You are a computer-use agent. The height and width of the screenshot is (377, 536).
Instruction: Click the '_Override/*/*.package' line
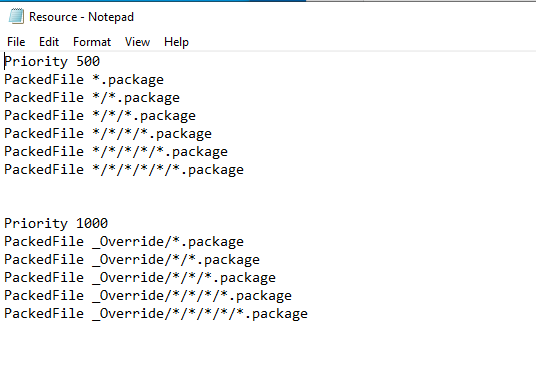click(132, 260)
